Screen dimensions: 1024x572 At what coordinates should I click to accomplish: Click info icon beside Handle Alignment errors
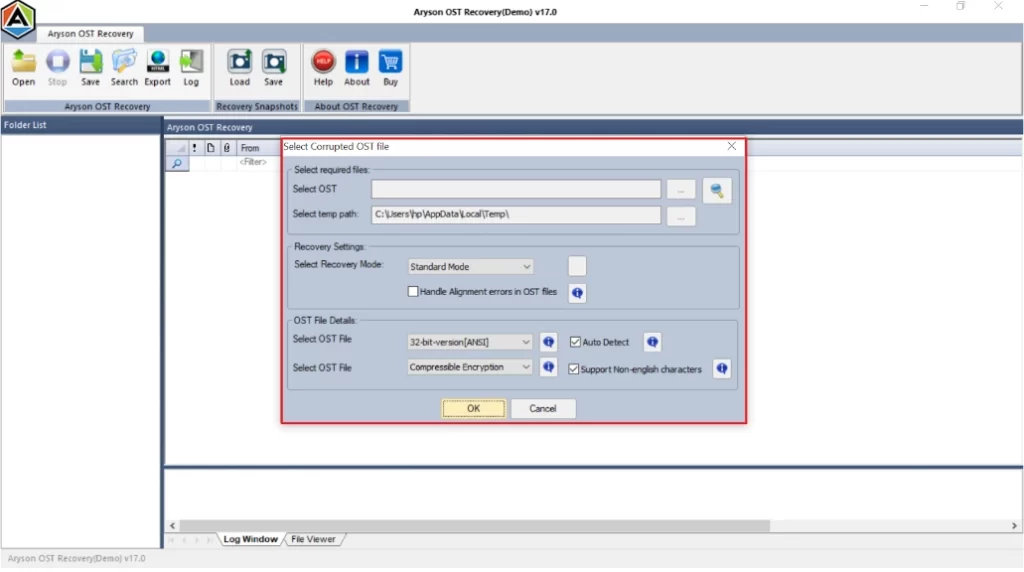click(x=577, y=293)
